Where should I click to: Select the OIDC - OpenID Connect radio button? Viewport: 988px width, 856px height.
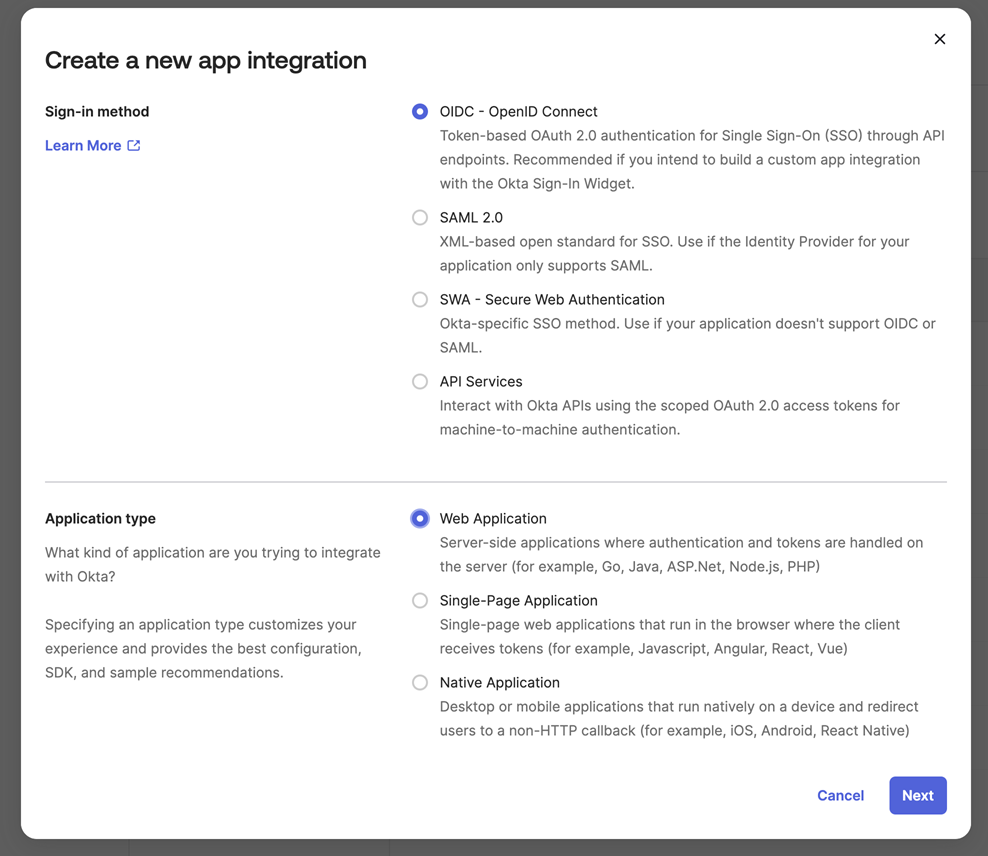point(420,112)
